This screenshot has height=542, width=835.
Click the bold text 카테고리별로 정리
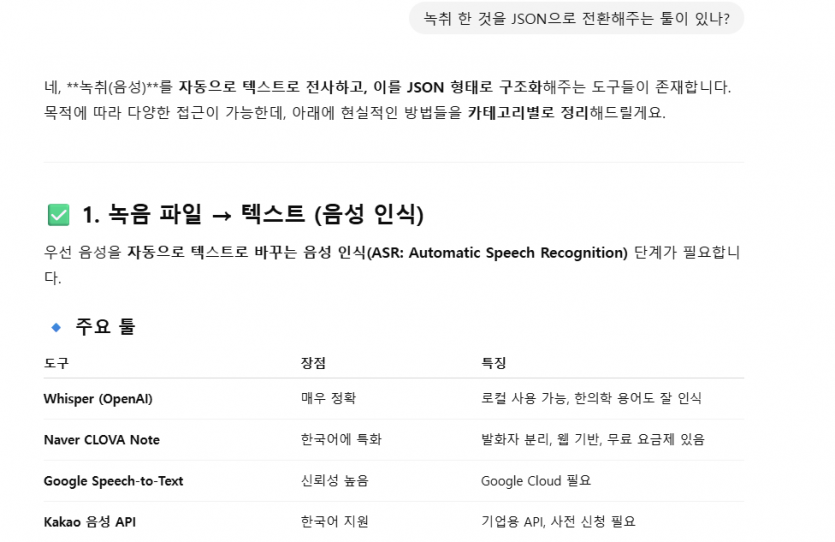coord(528,113)
